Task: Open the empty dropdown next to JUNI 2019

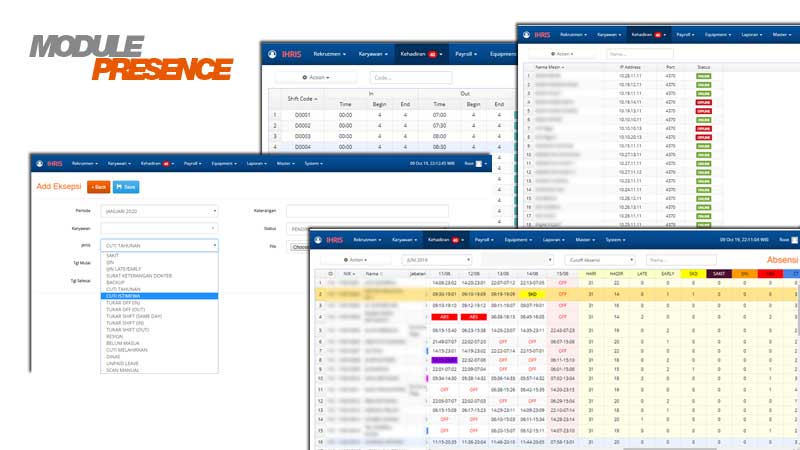Action: 518,260
